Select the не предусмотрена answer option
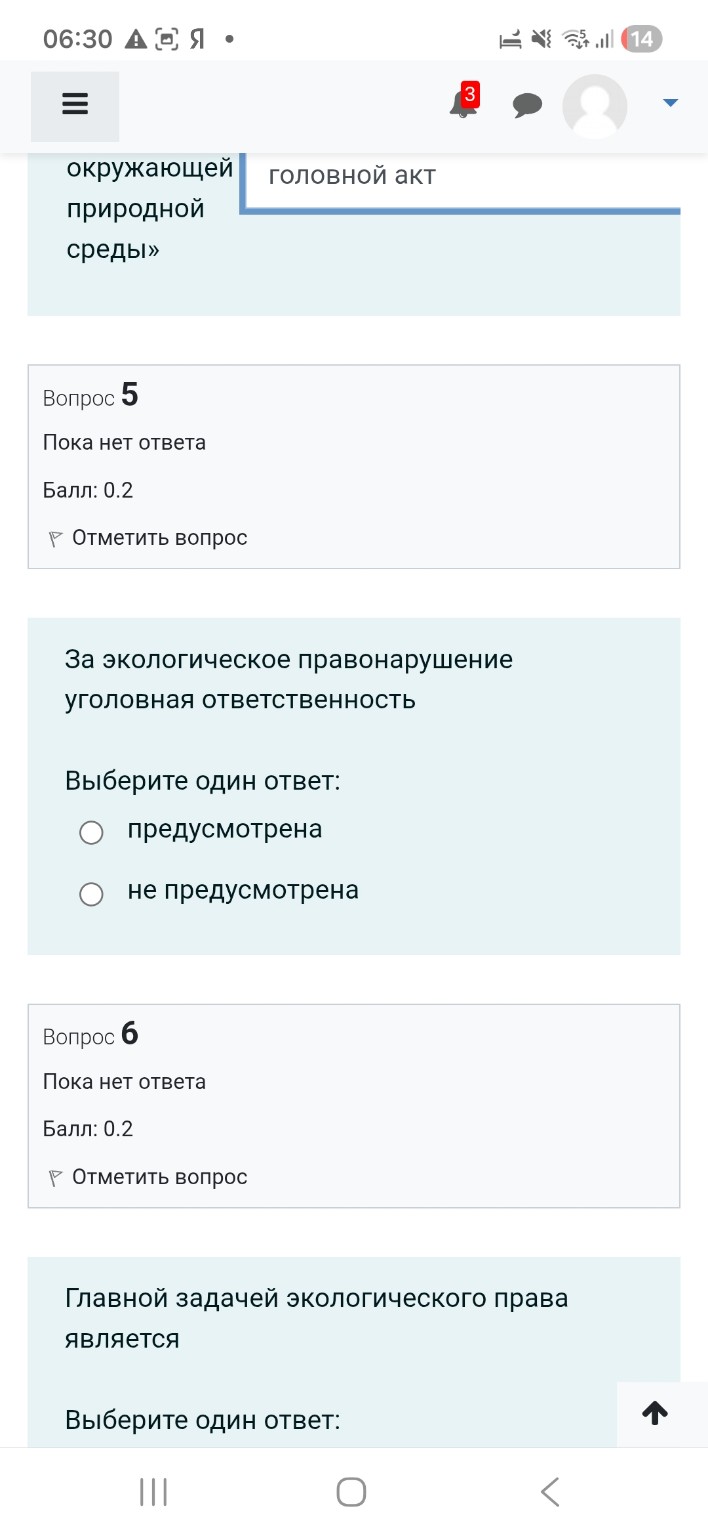This screenshot has height=1536, width=708. tap(91, 894)
